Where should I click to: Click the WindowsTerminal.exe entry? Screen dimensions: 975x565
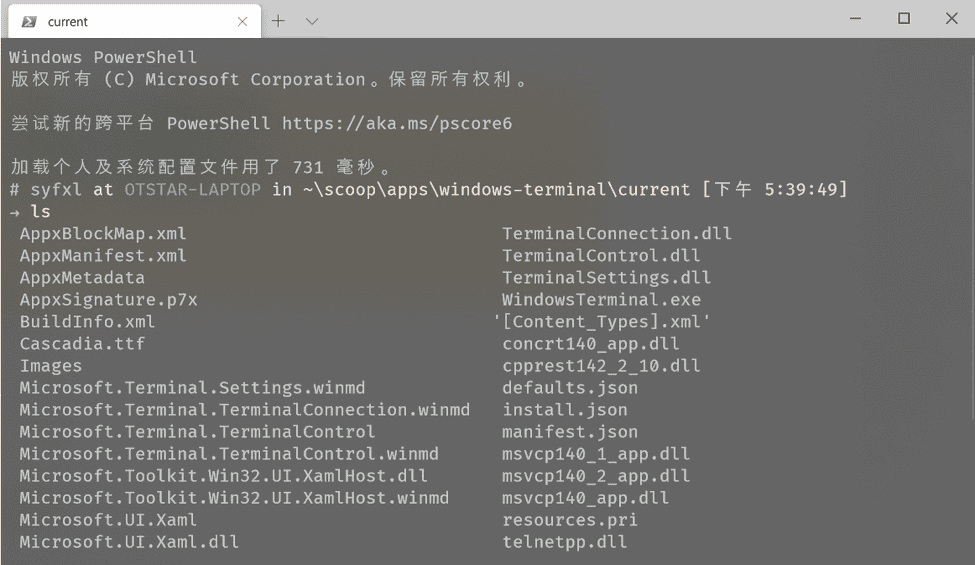tap(601, 300)
